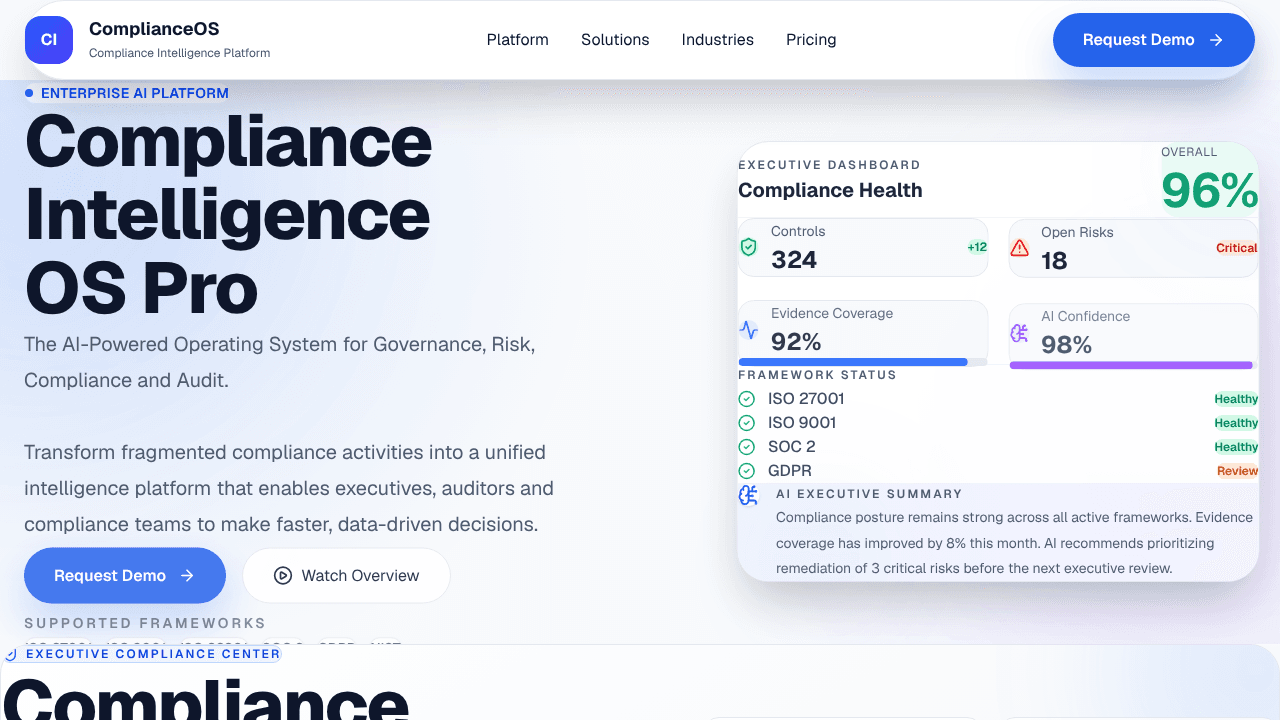Click the SOC 2 framework row label
1280x720 pixels.
[792, 447]
